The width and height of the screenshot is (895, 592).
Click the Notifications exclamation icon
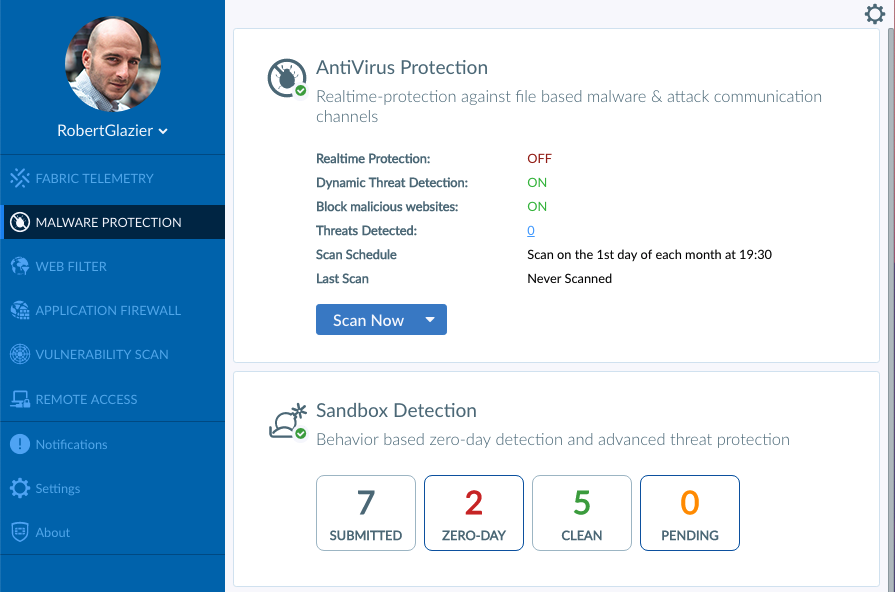coord(19,444)
